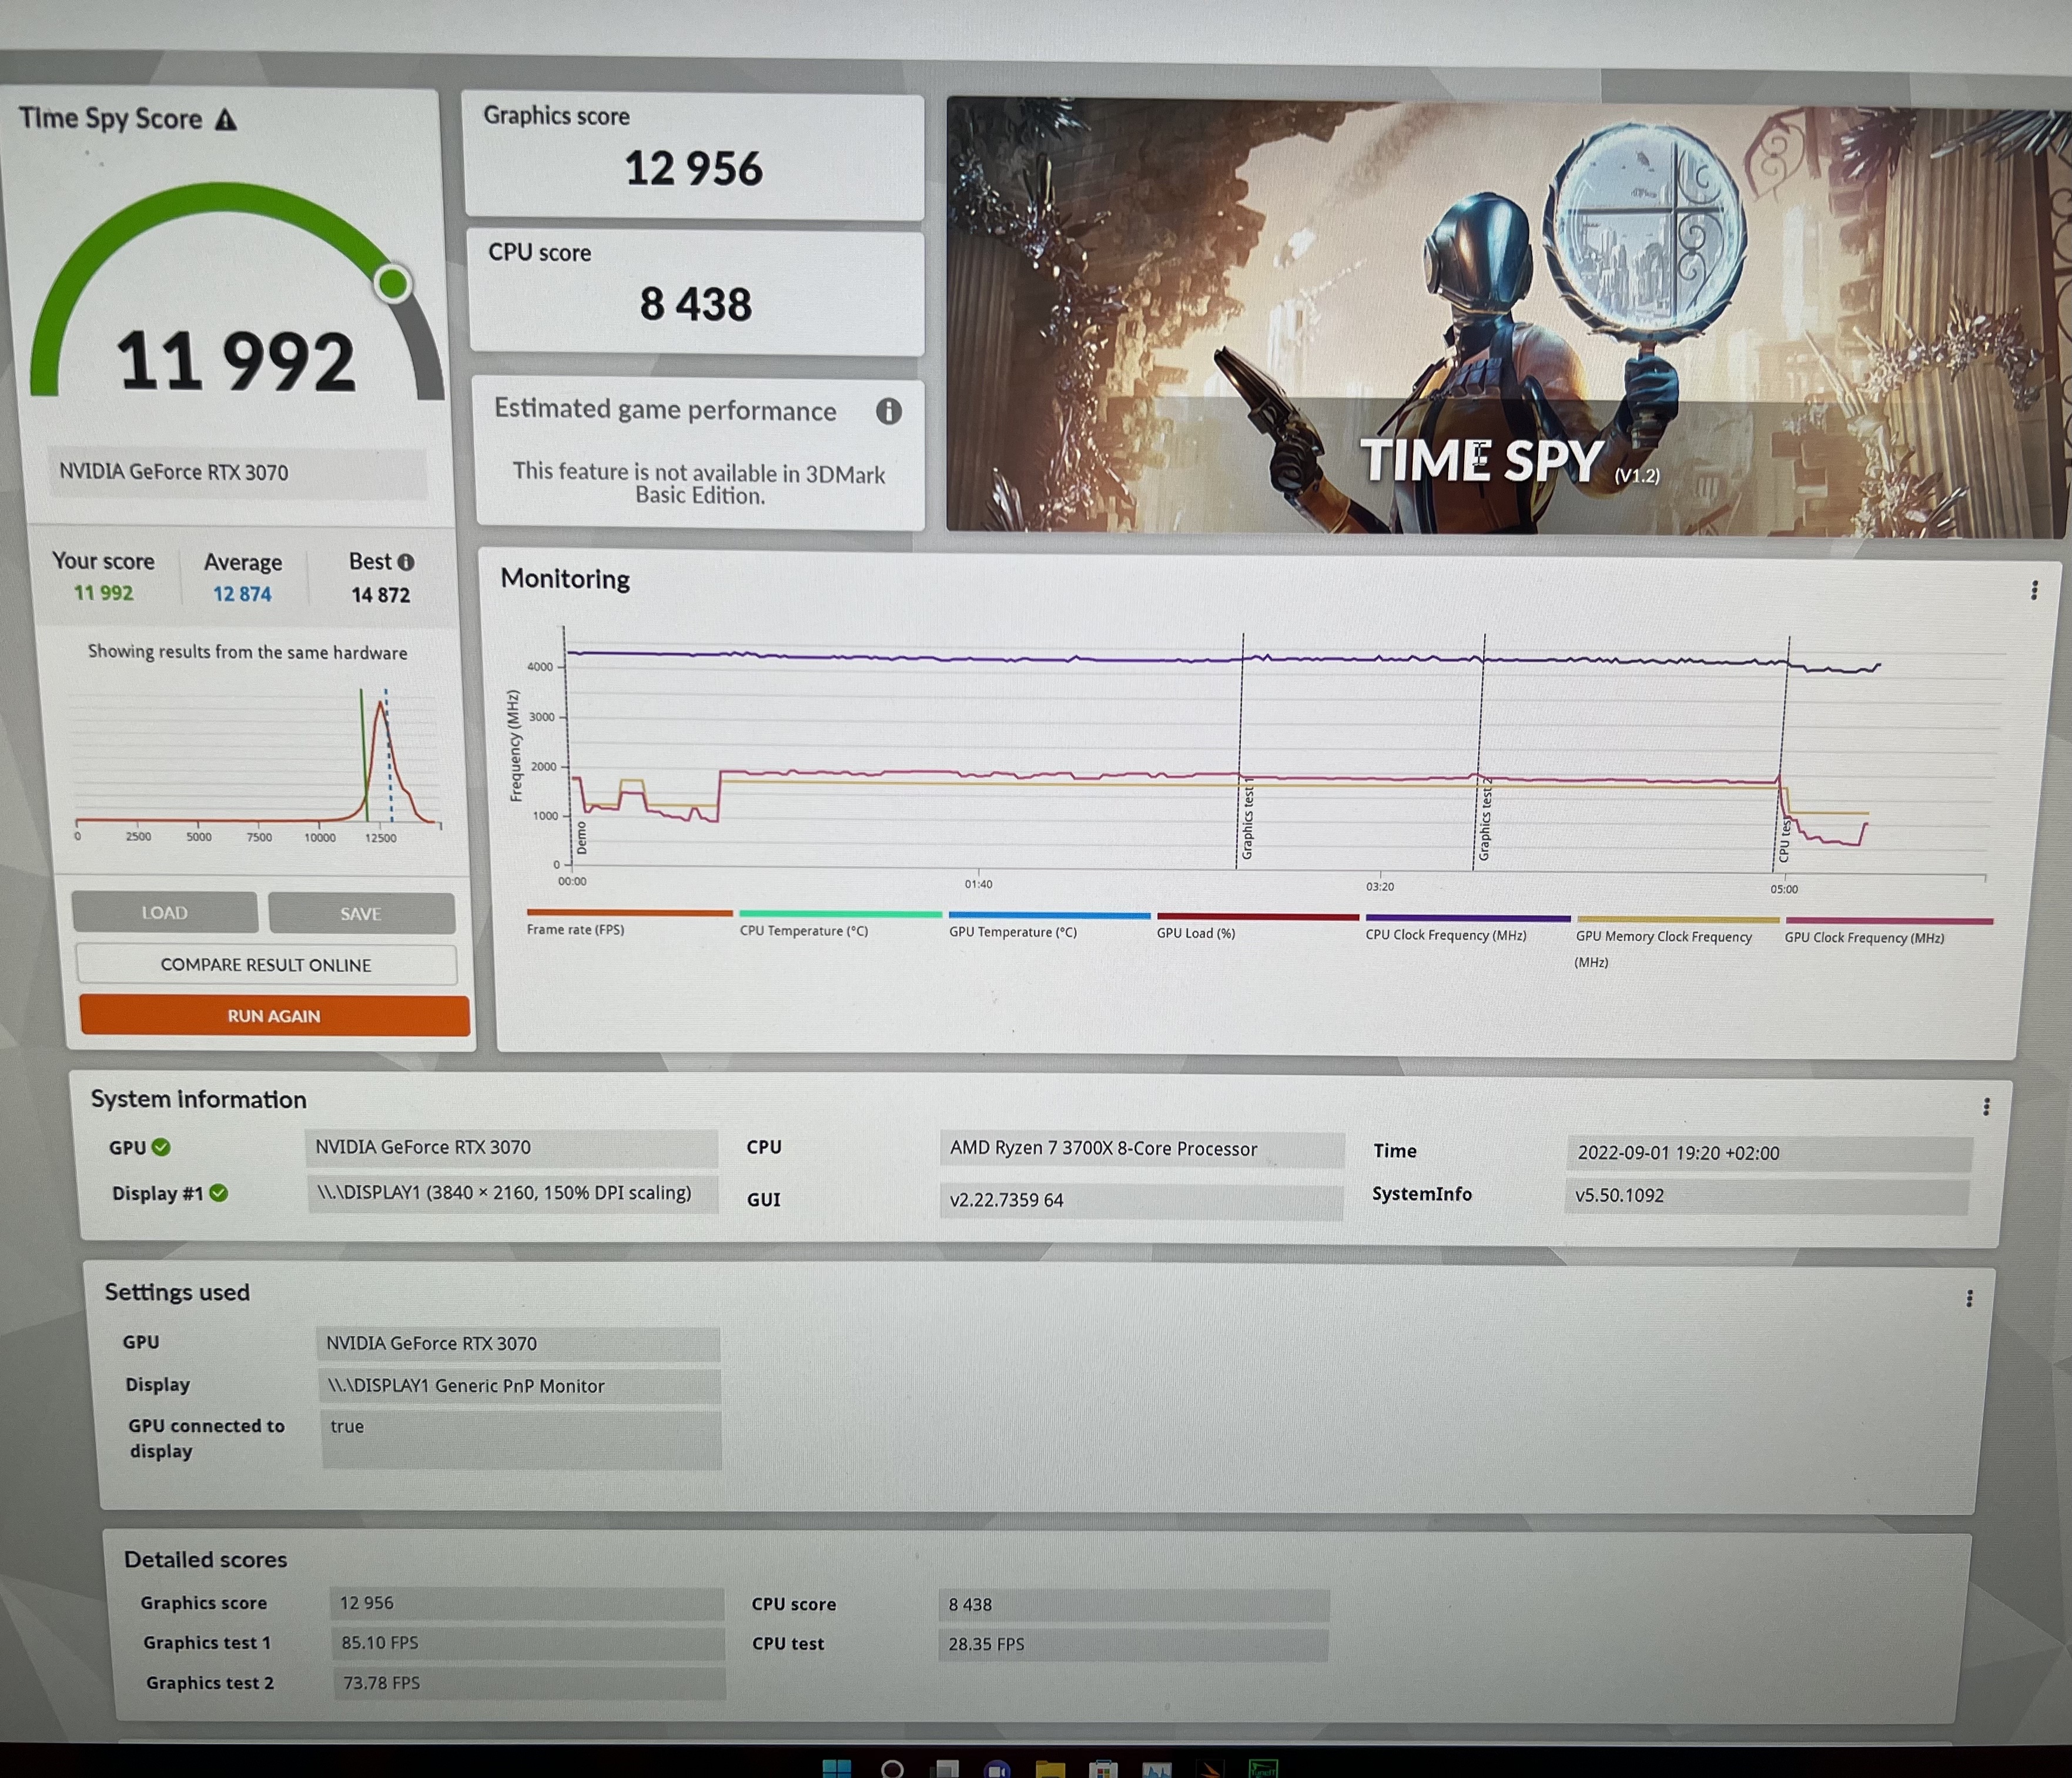Screen dimensions: 2072x1778
Task: Open the System information three-dot menu
Action: tap(1986, 1107)
